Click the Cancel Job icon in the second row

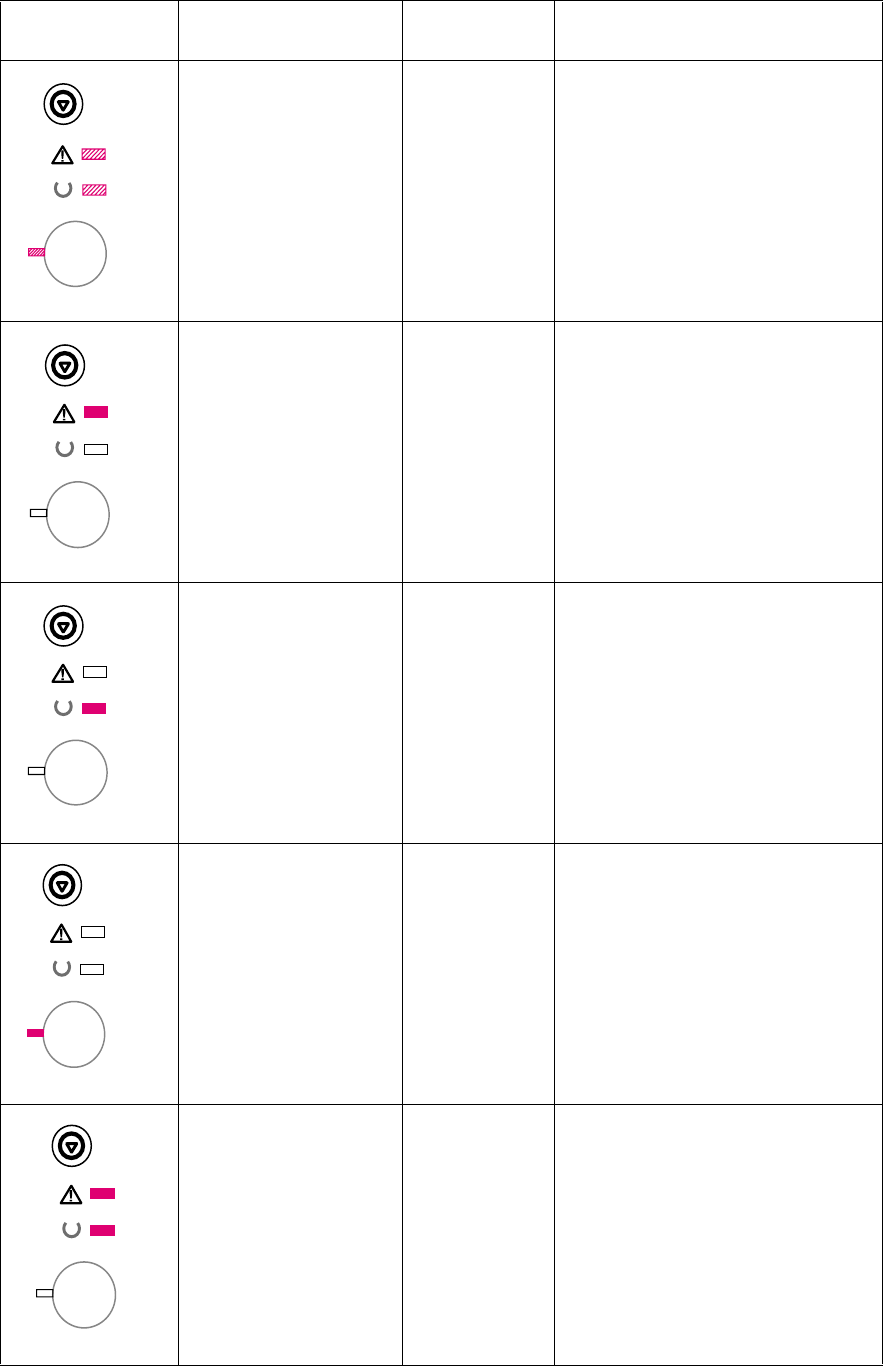[x=64, y=366]
